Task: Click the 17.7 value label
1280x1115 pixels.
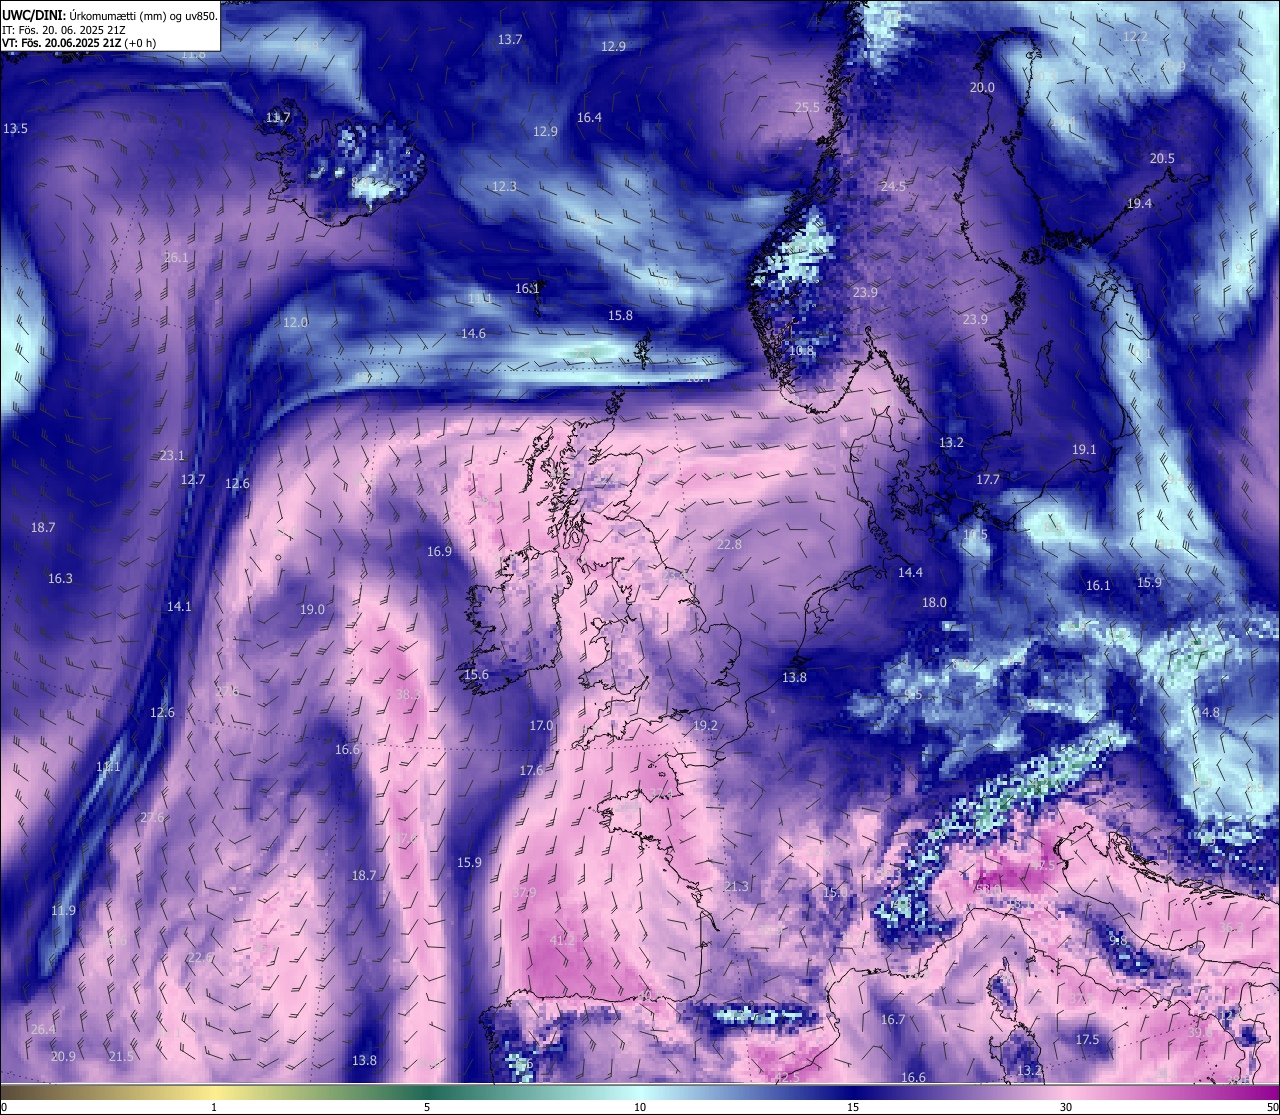Action: coord(988,479)
